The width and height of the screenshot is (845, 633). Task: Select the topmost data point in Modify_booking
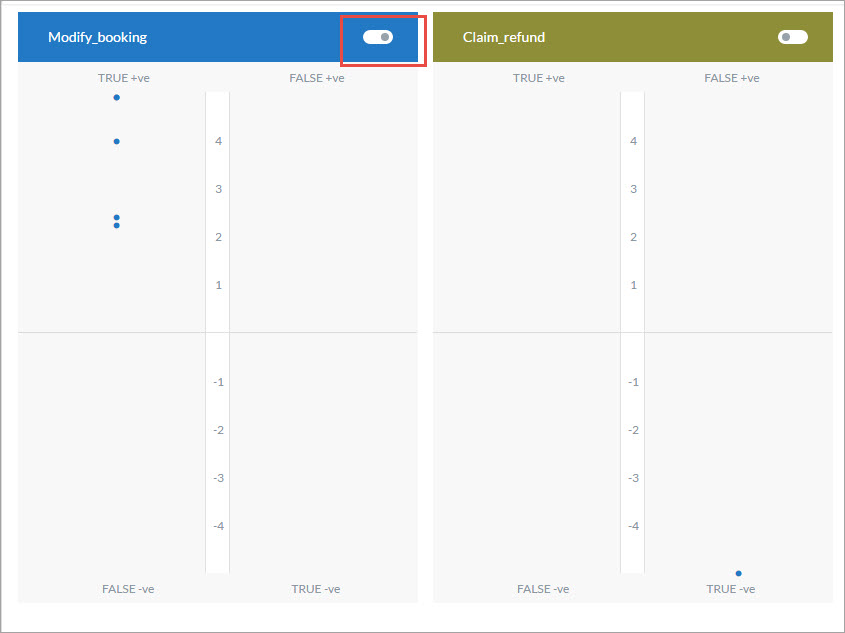(x=117, y=97)
